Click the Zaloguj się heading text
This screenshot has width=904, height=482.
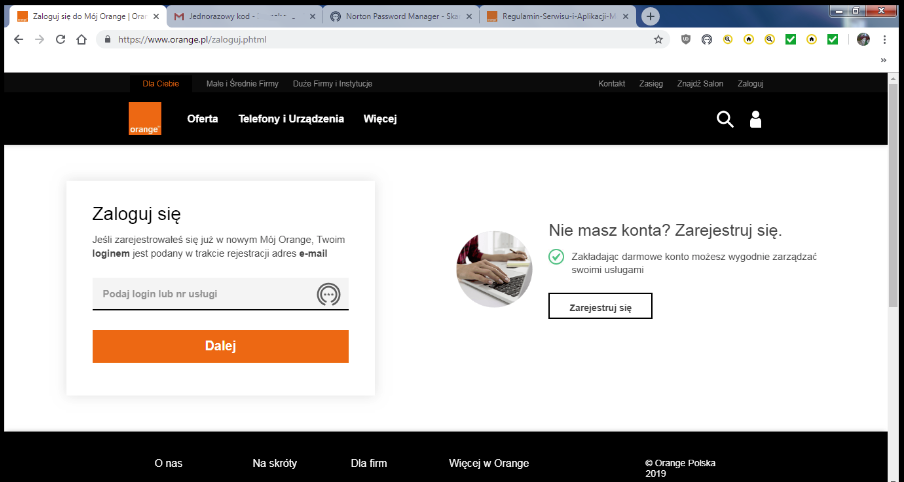pyautogui.click(x=137, y=215)
